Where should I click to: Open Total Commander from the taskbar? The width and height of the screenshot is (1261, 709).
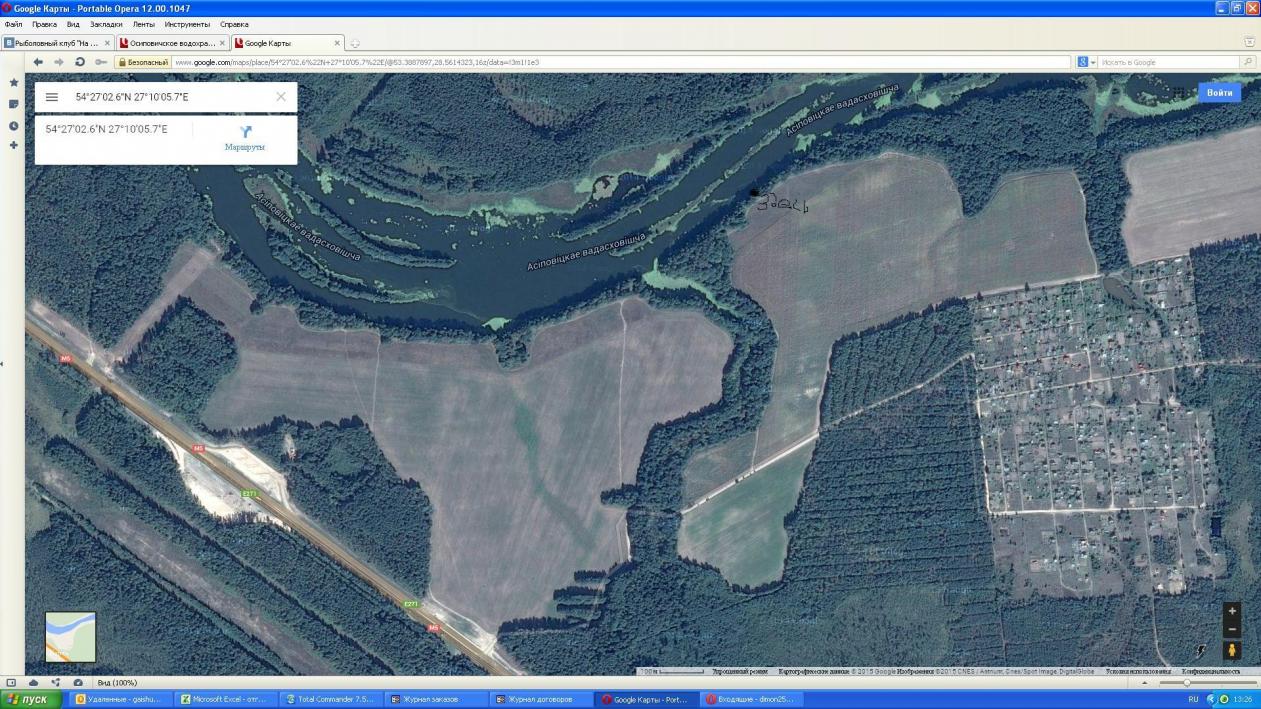(x=328, y=699)
